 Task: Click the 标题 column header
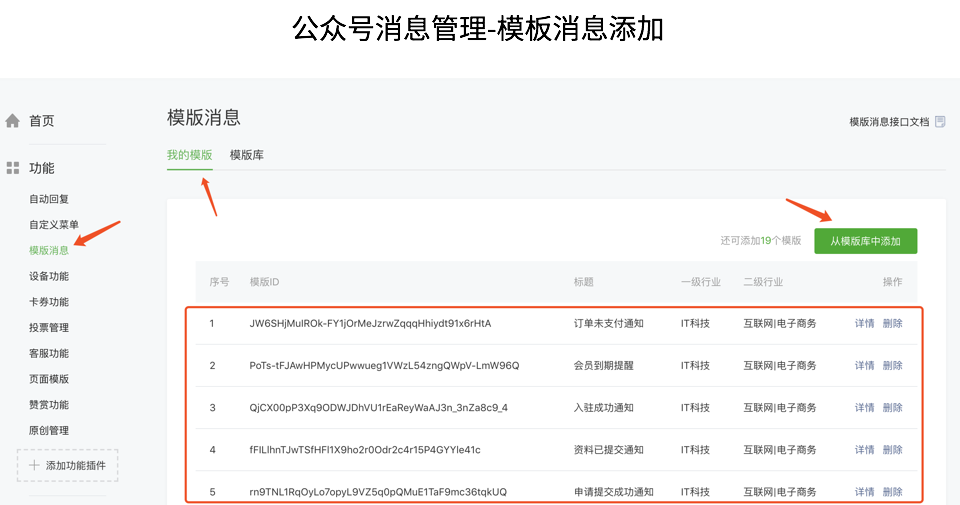(583, 282)
